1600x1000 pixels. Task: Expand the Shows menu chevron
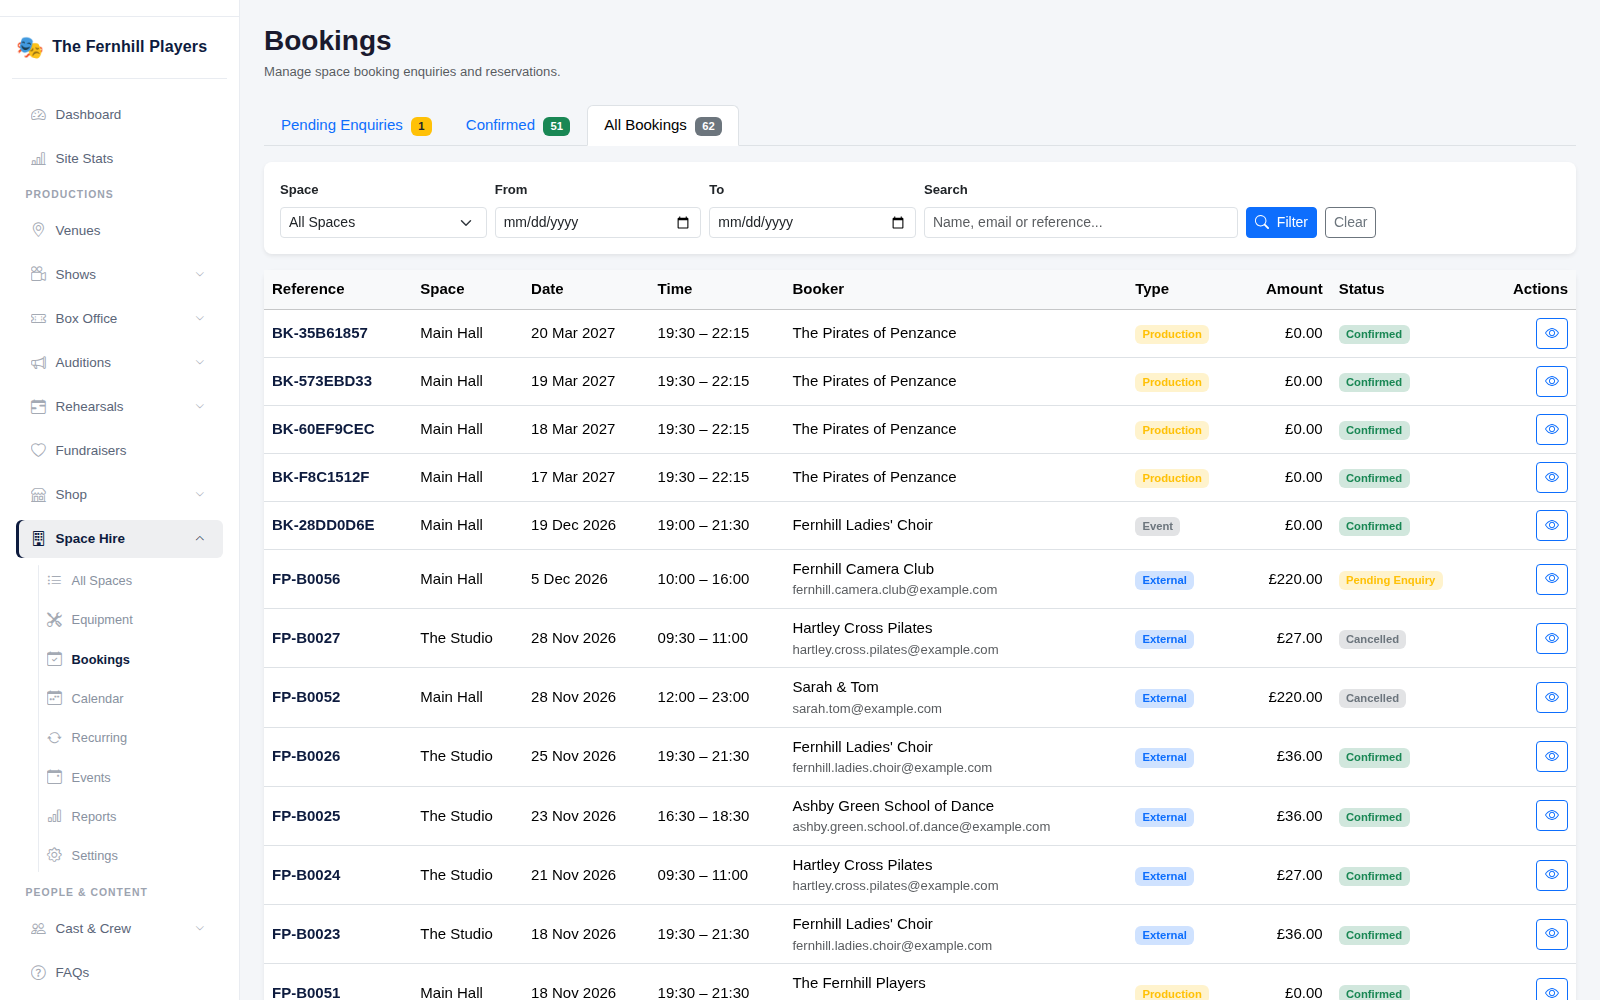click(200, 275)
